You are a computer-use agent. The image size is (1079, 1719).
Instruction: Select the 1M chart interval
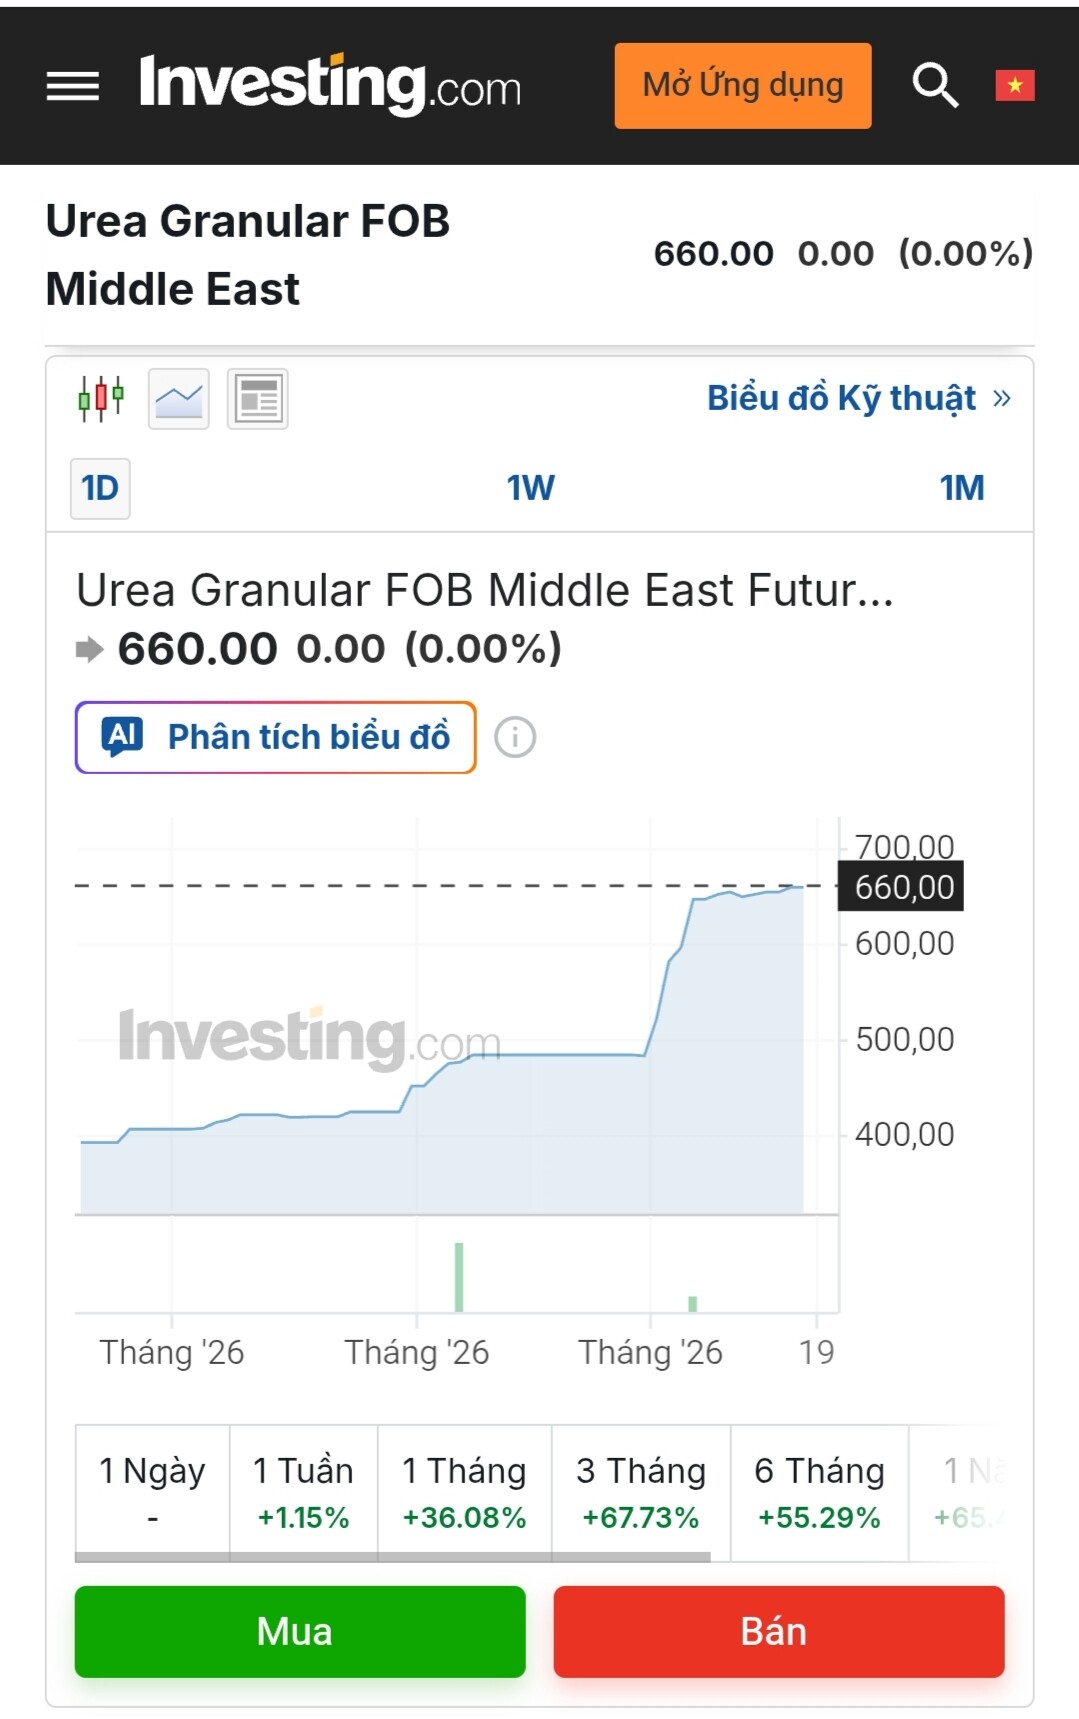pyautogui.click(x=961, y=488)
